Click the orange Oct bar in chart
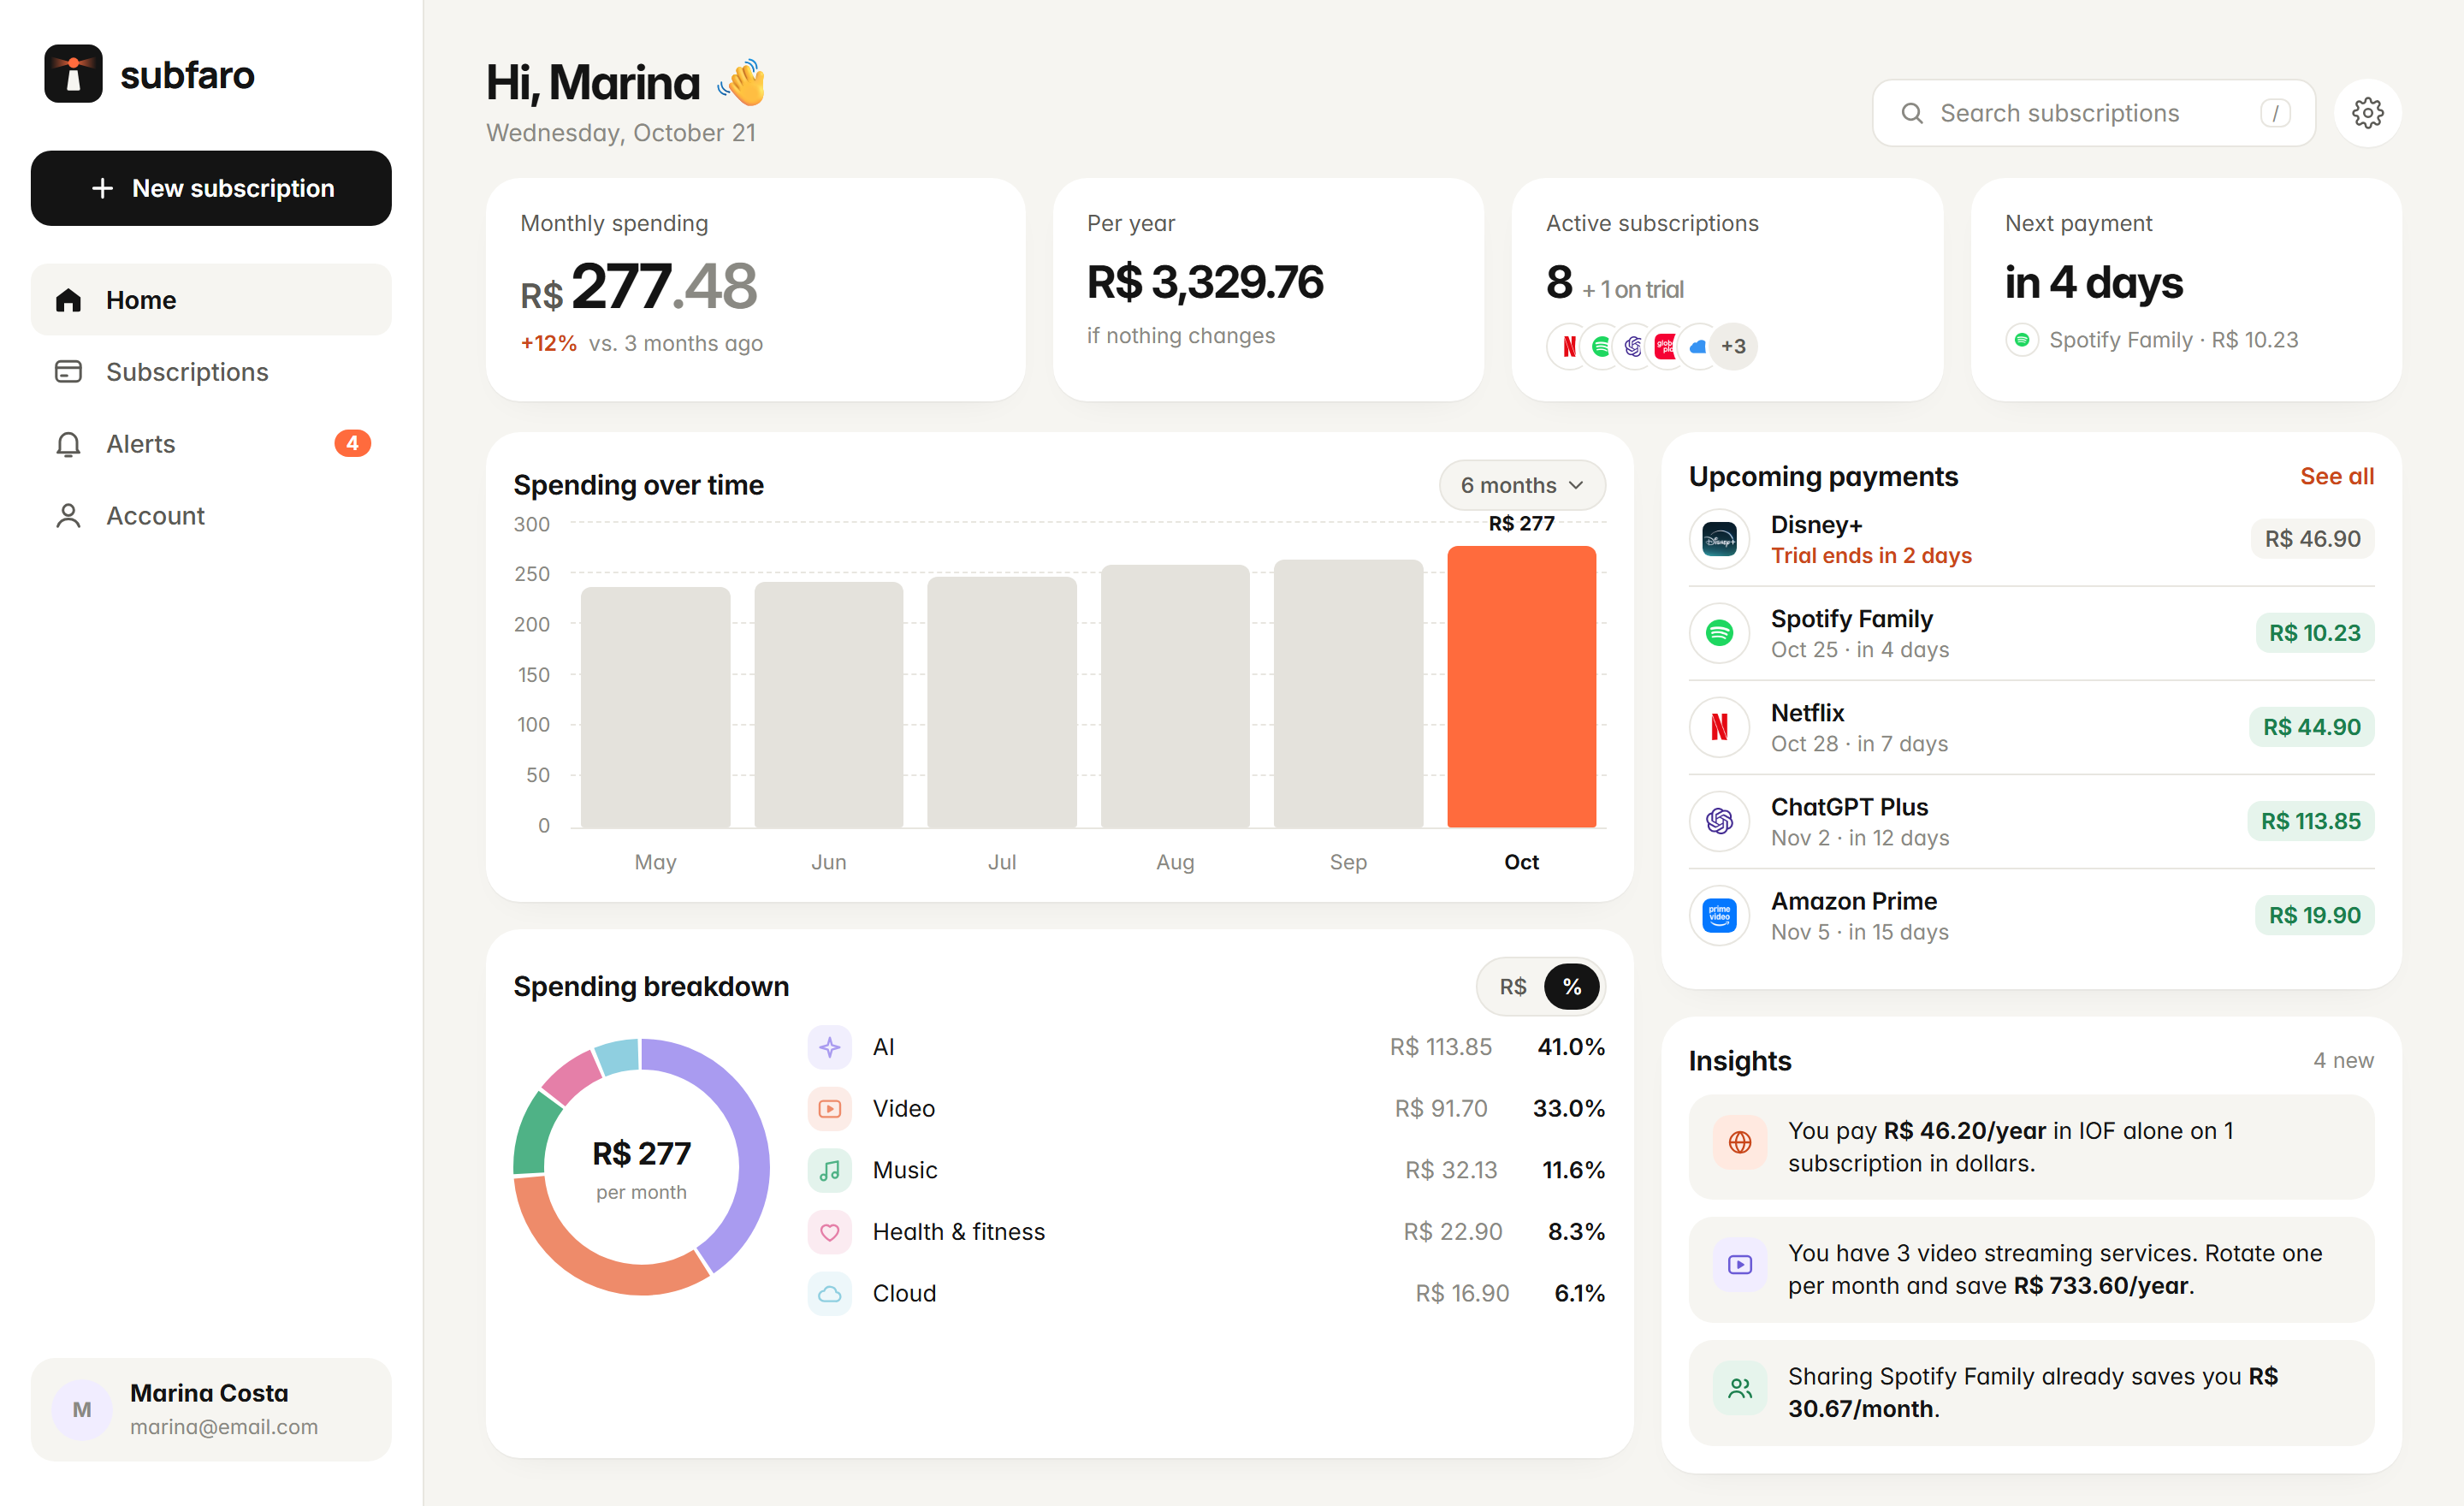 click(x=1521, y=687)
